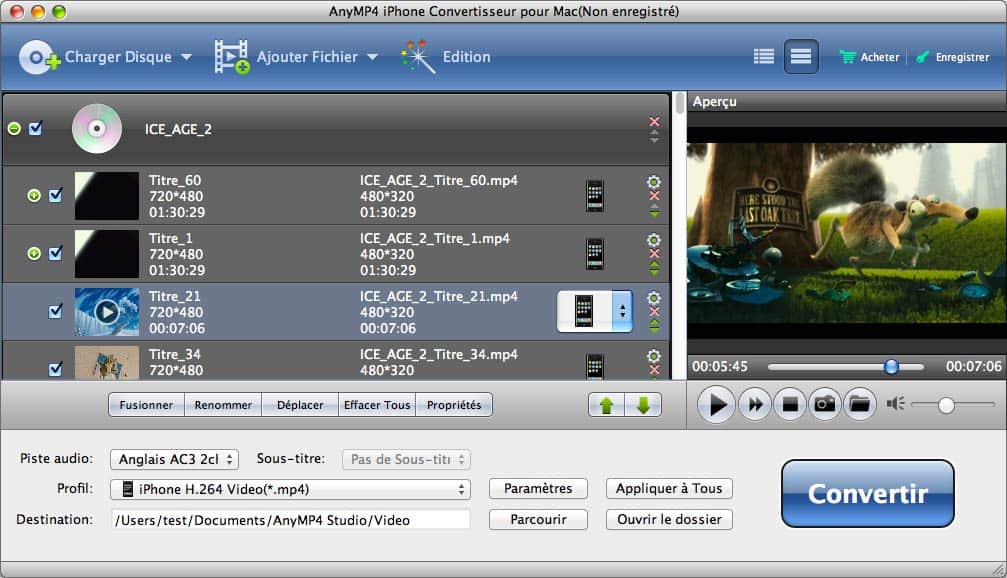1007x578 pixels.
Task: Click the Fusionner button
Action: (146, 405)
